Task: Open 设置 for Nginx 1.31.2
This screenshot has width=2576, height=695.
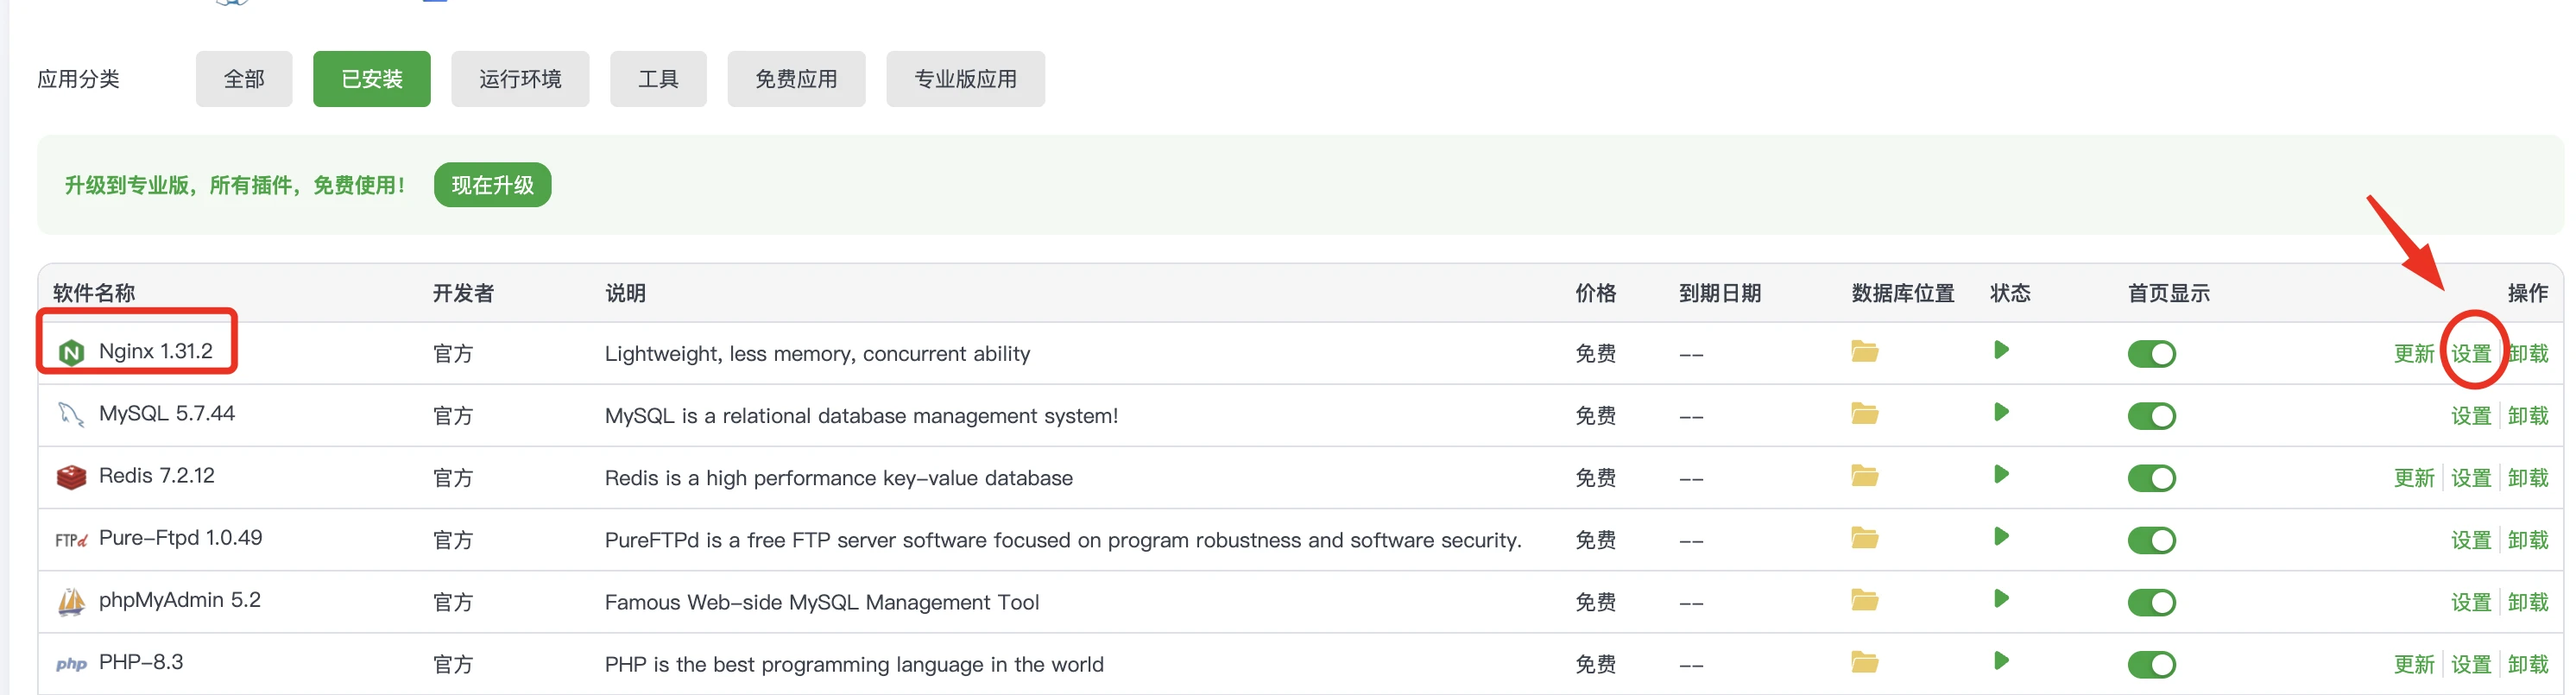Action: click(x=2471, y=354)
